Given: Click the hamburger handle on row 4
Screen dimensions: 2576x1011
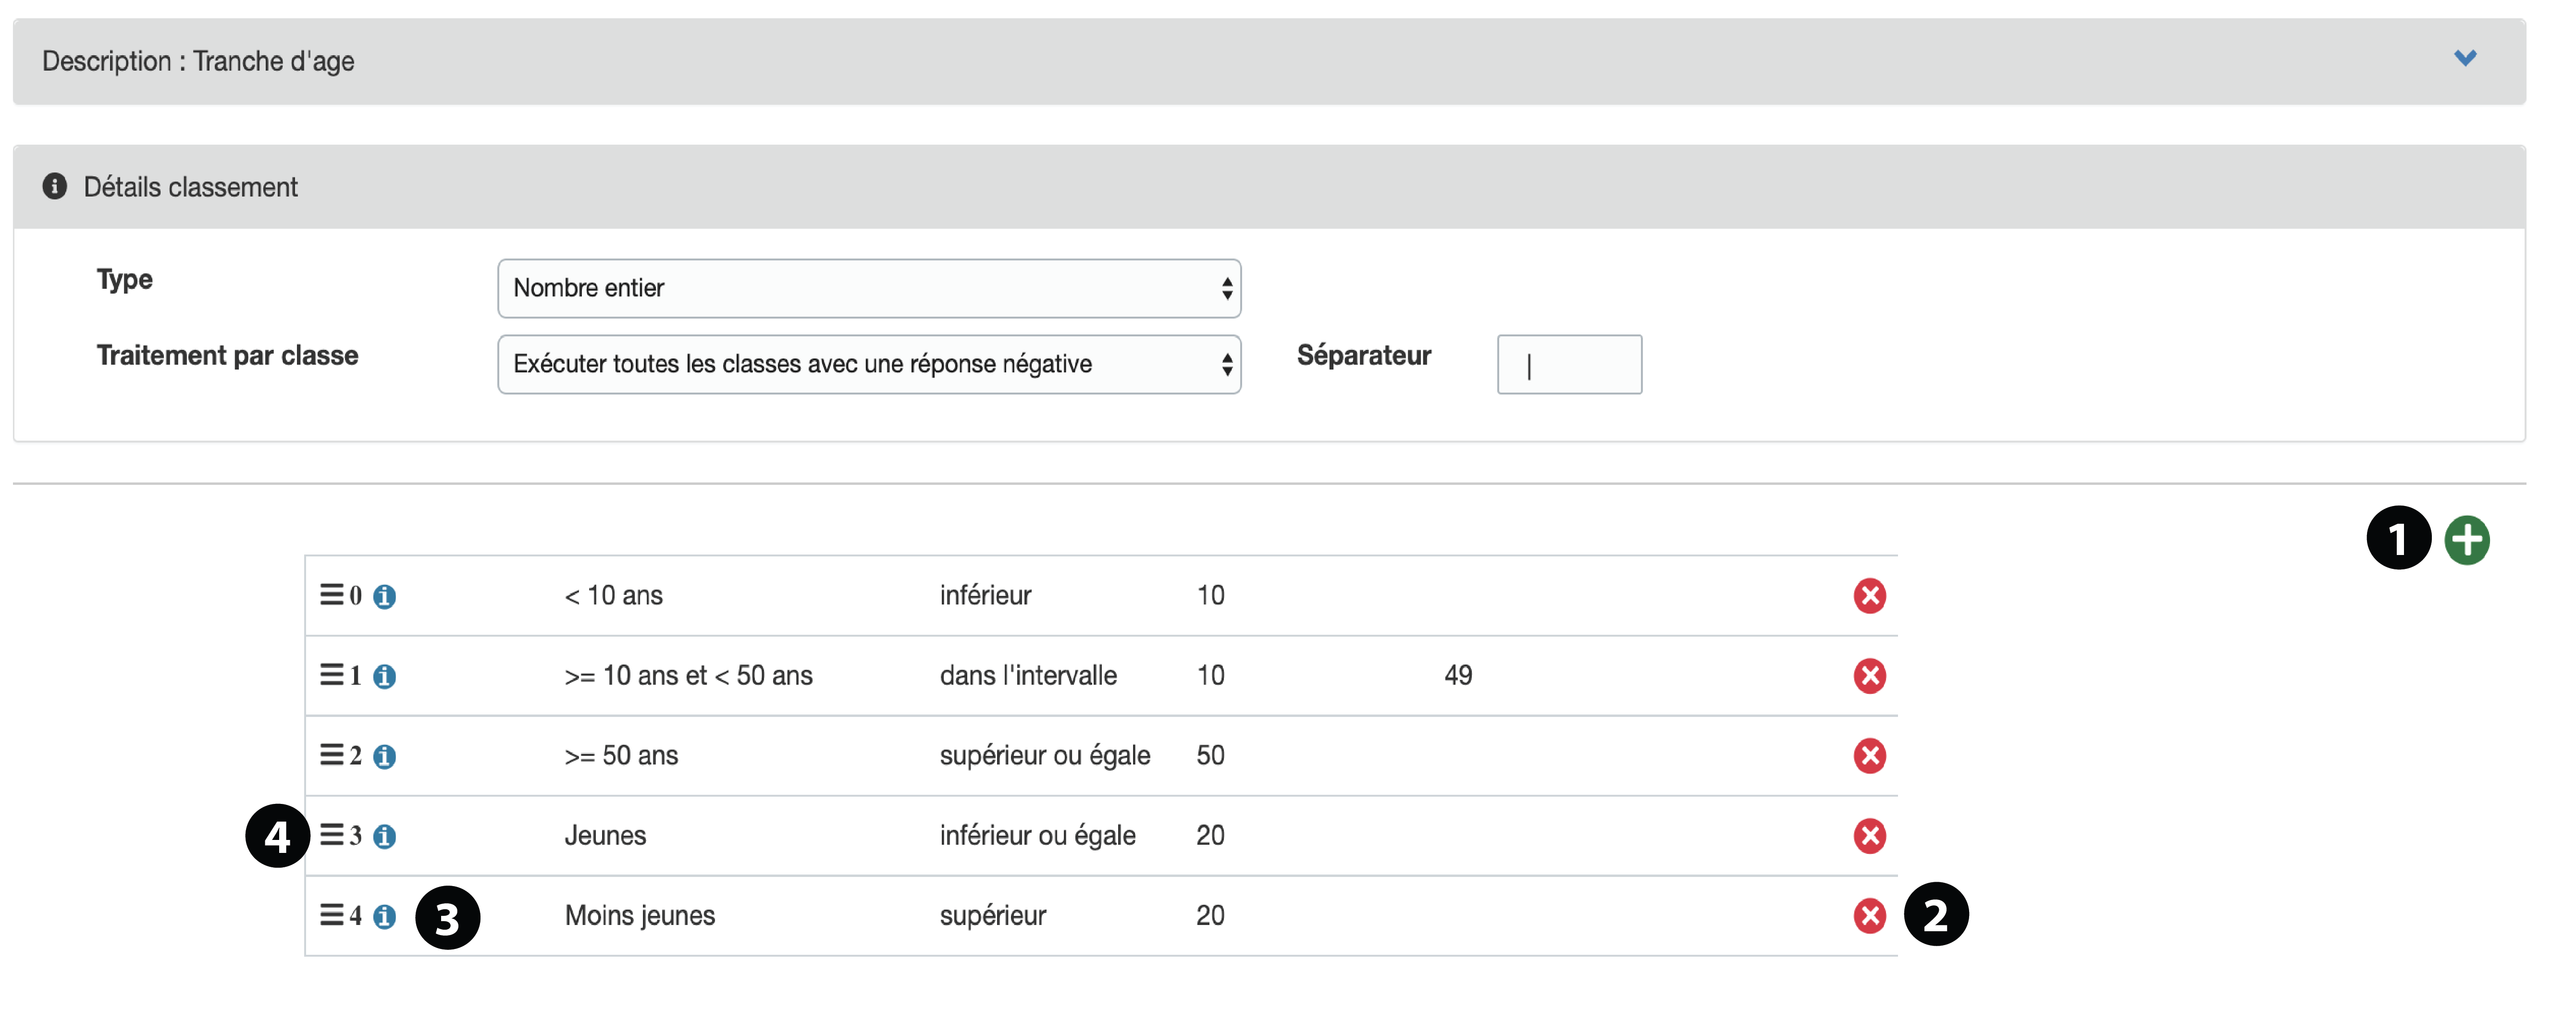Looking at the screenshot, I should point(331,915).
